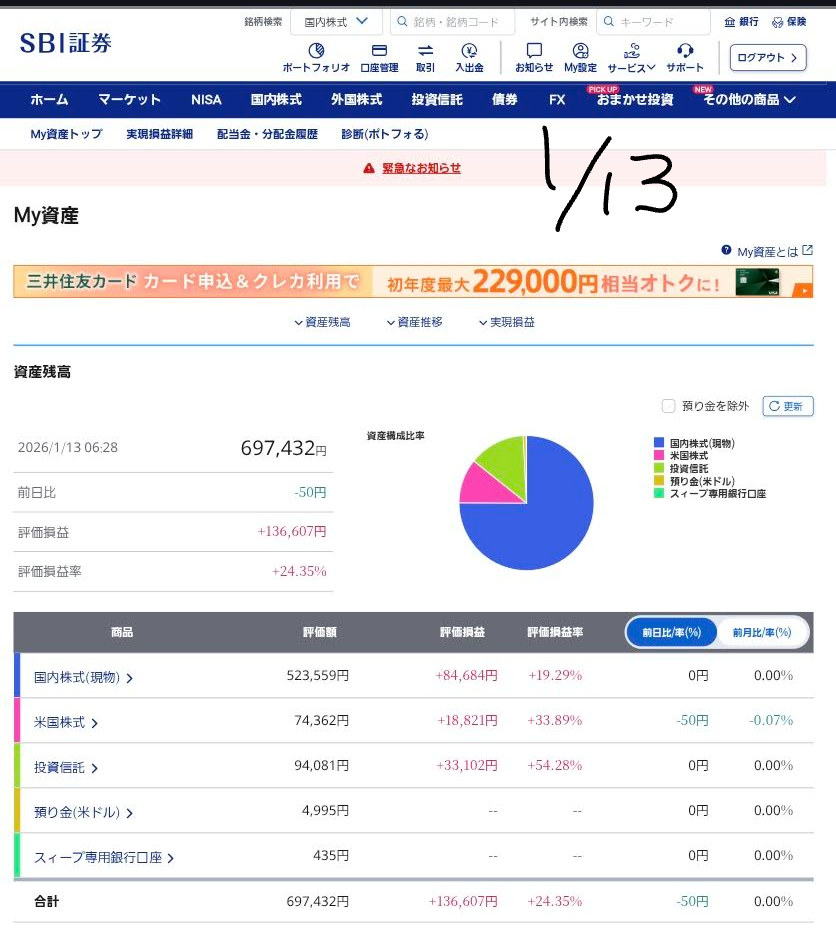Click the 口座管理 account management icon
This screenshot has height=931, width=836.
379,52
